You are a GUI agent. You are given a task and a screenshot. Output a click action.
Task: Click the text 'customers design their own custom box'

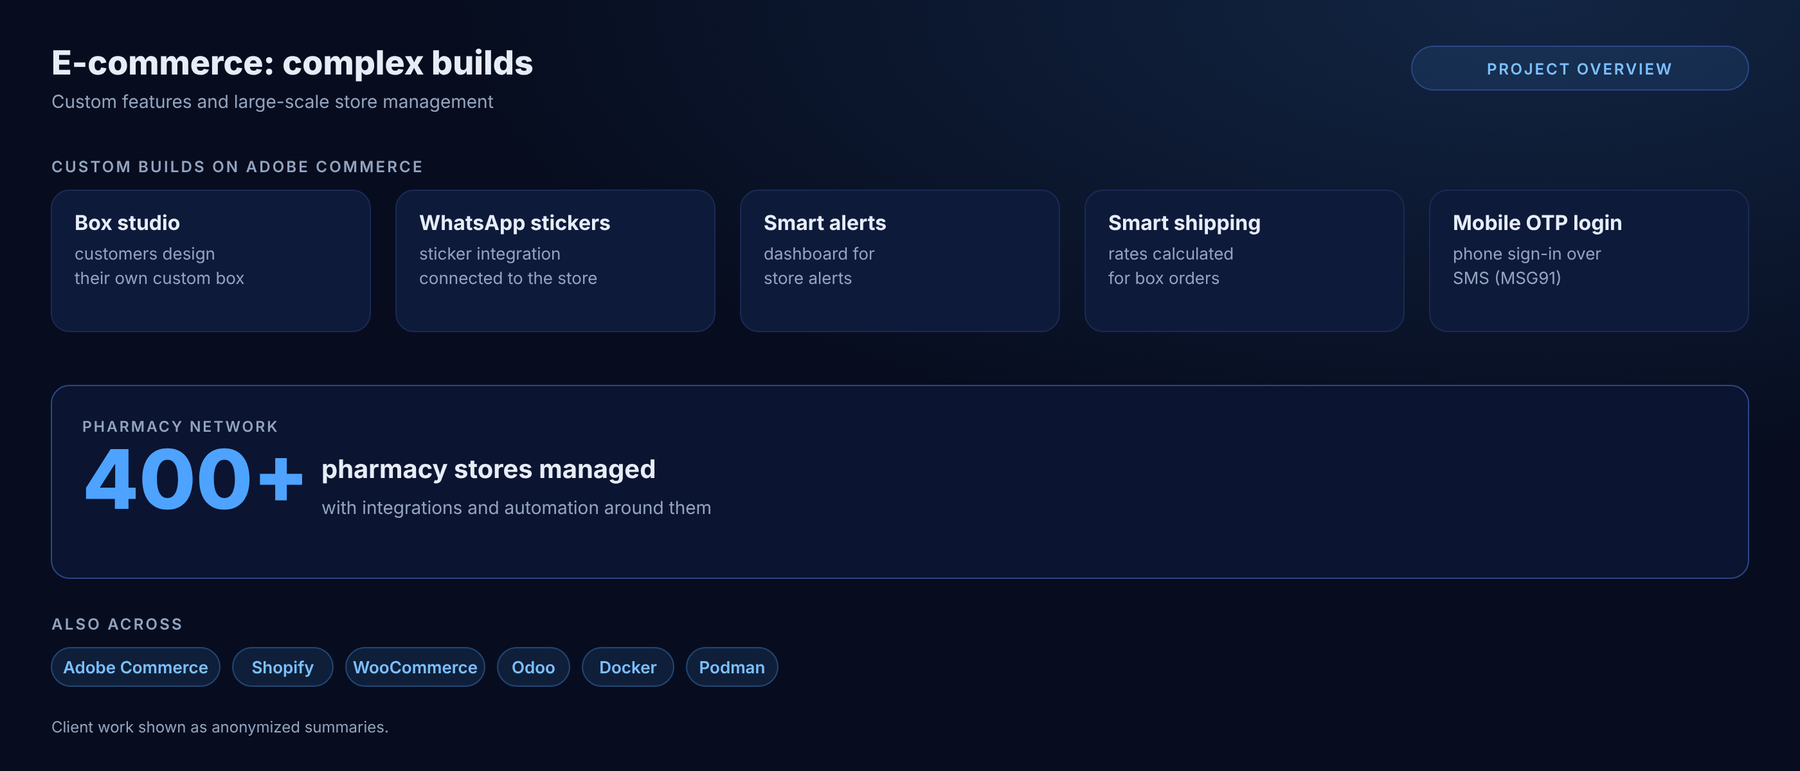click(159, 266)
